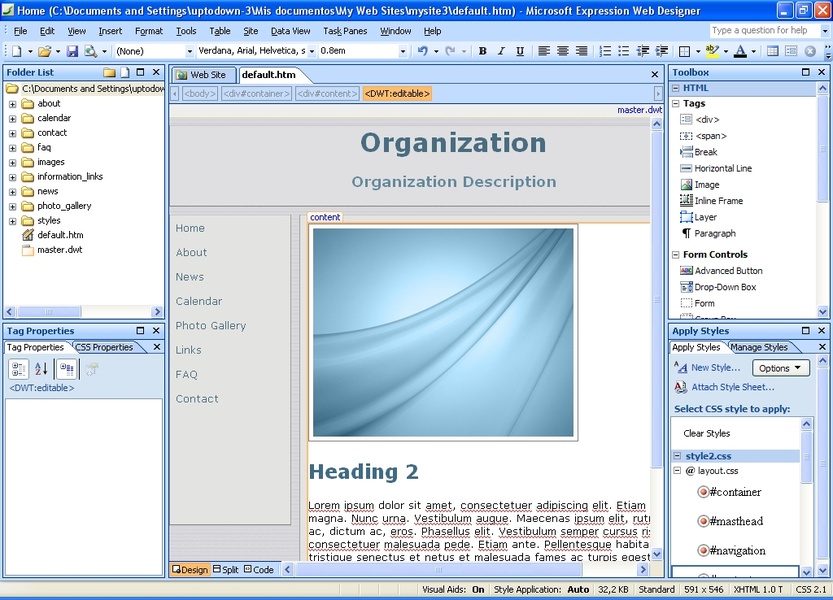
Task: Collapse the Tags section in Toolbox
Action: (676, 104)
